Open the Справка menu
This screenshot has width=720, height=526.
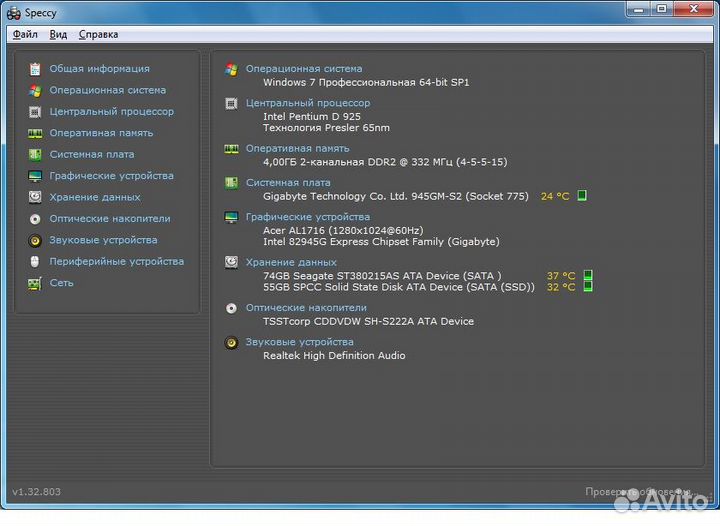point(98,34)
